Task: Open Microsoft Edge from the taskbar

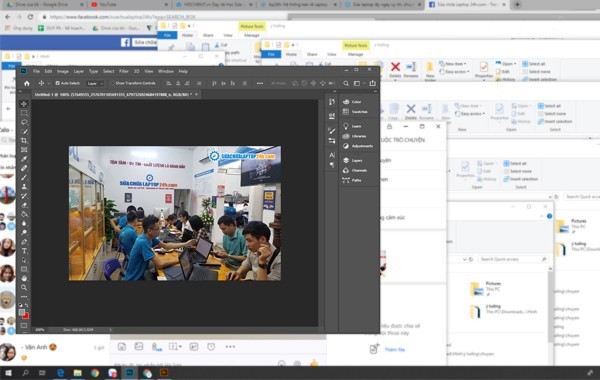Action: point(60,373)
